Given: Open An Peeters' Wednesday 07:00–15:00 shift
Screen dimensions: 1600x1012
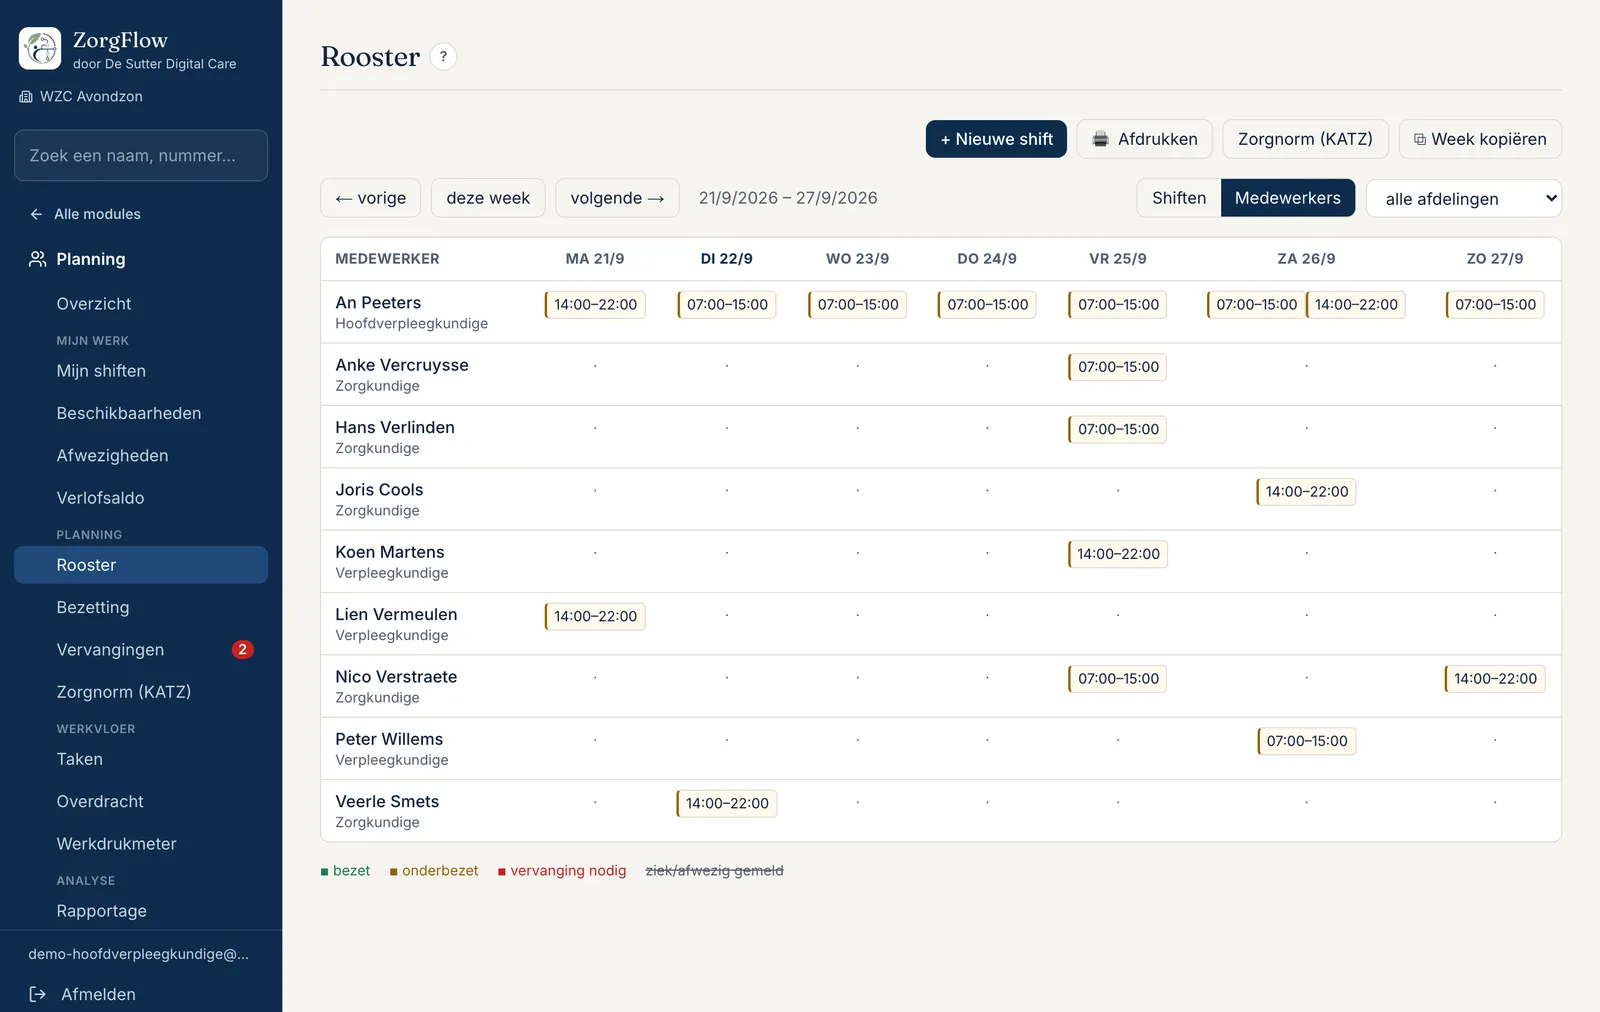Looking at the screenshot, I should (x=858, y=305).
